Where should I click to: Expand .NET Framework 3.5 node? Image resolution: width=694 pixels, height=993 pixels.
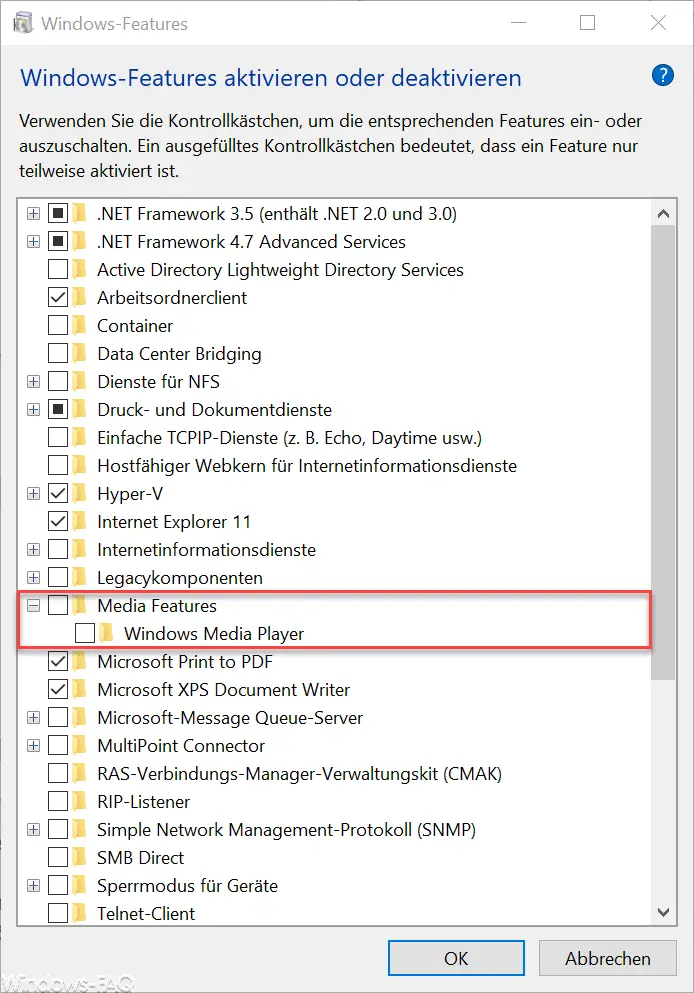34,213
